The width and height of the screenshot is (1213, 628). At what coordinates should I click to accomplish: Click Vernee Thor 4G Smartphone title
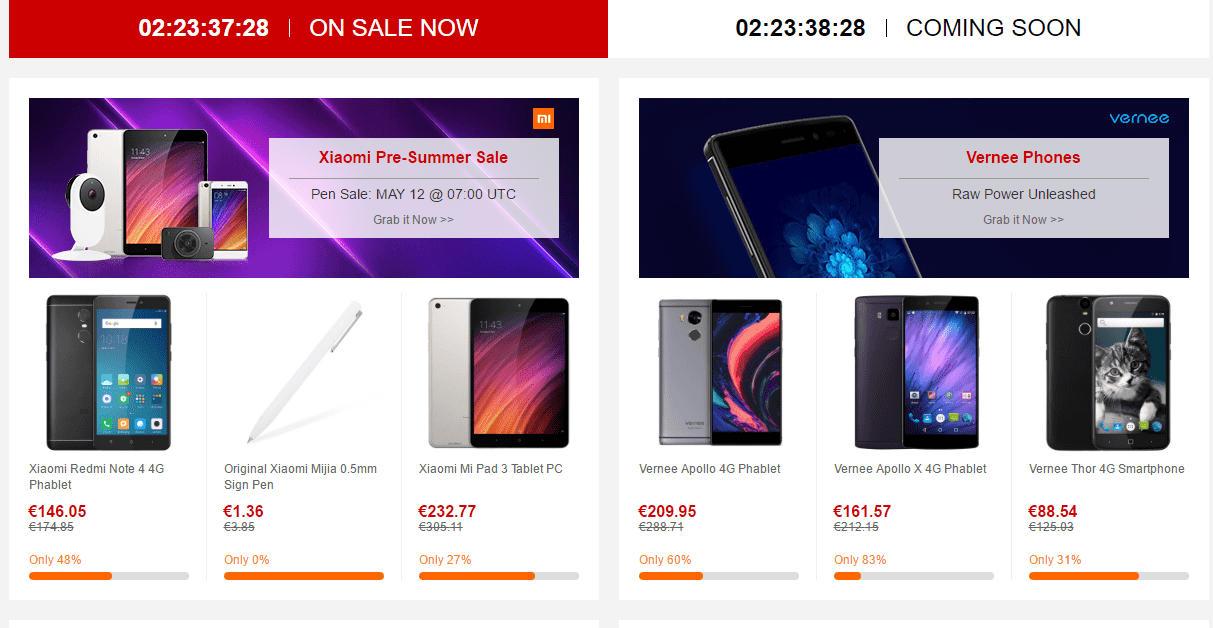1107,469
